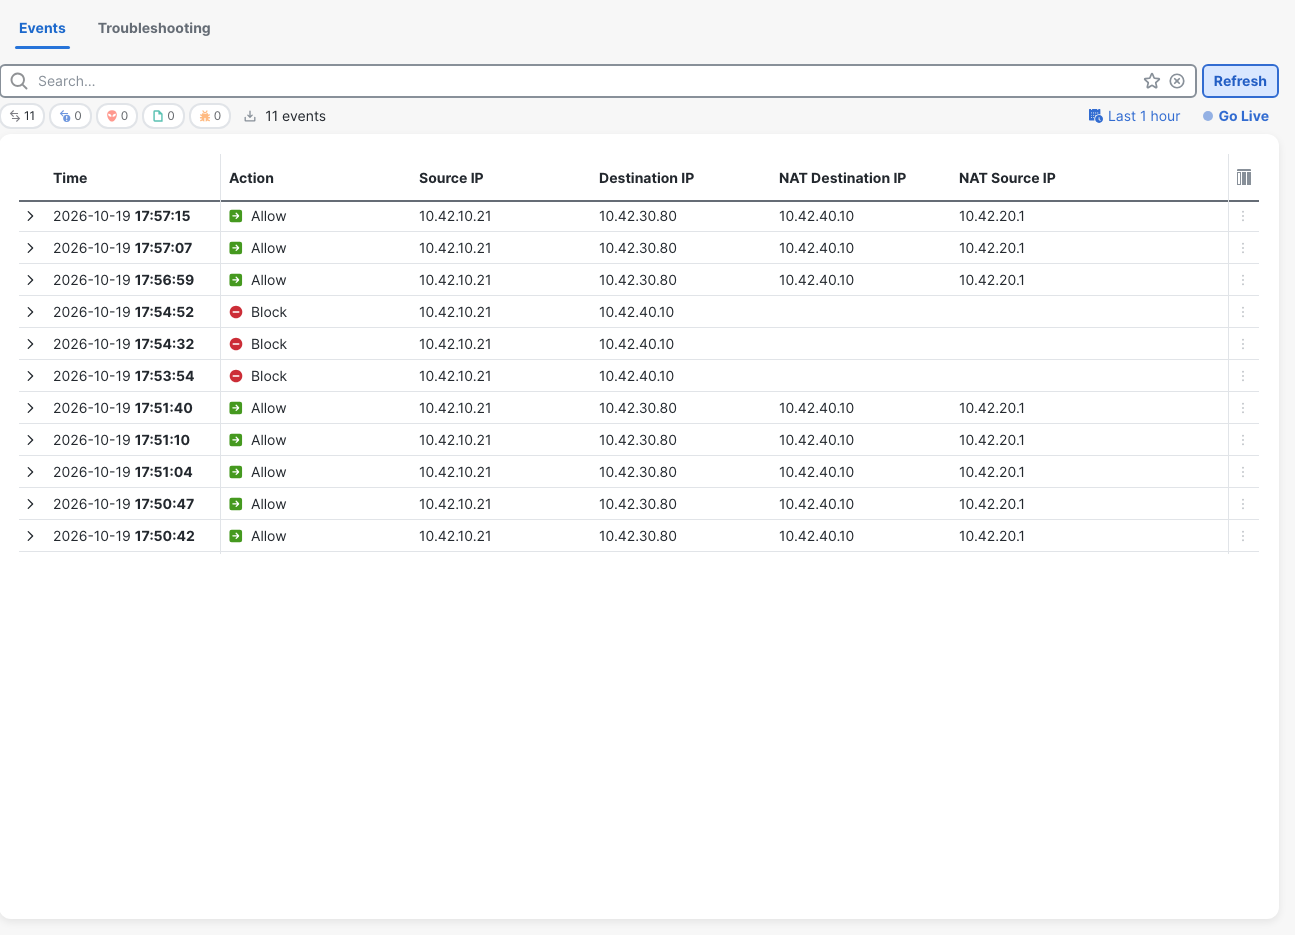Click NAT Destination IP 10.42.40.10 in the 17:51:10 row
The width and height of the screenshot is (1295, 935).
[x=816, y=440]
